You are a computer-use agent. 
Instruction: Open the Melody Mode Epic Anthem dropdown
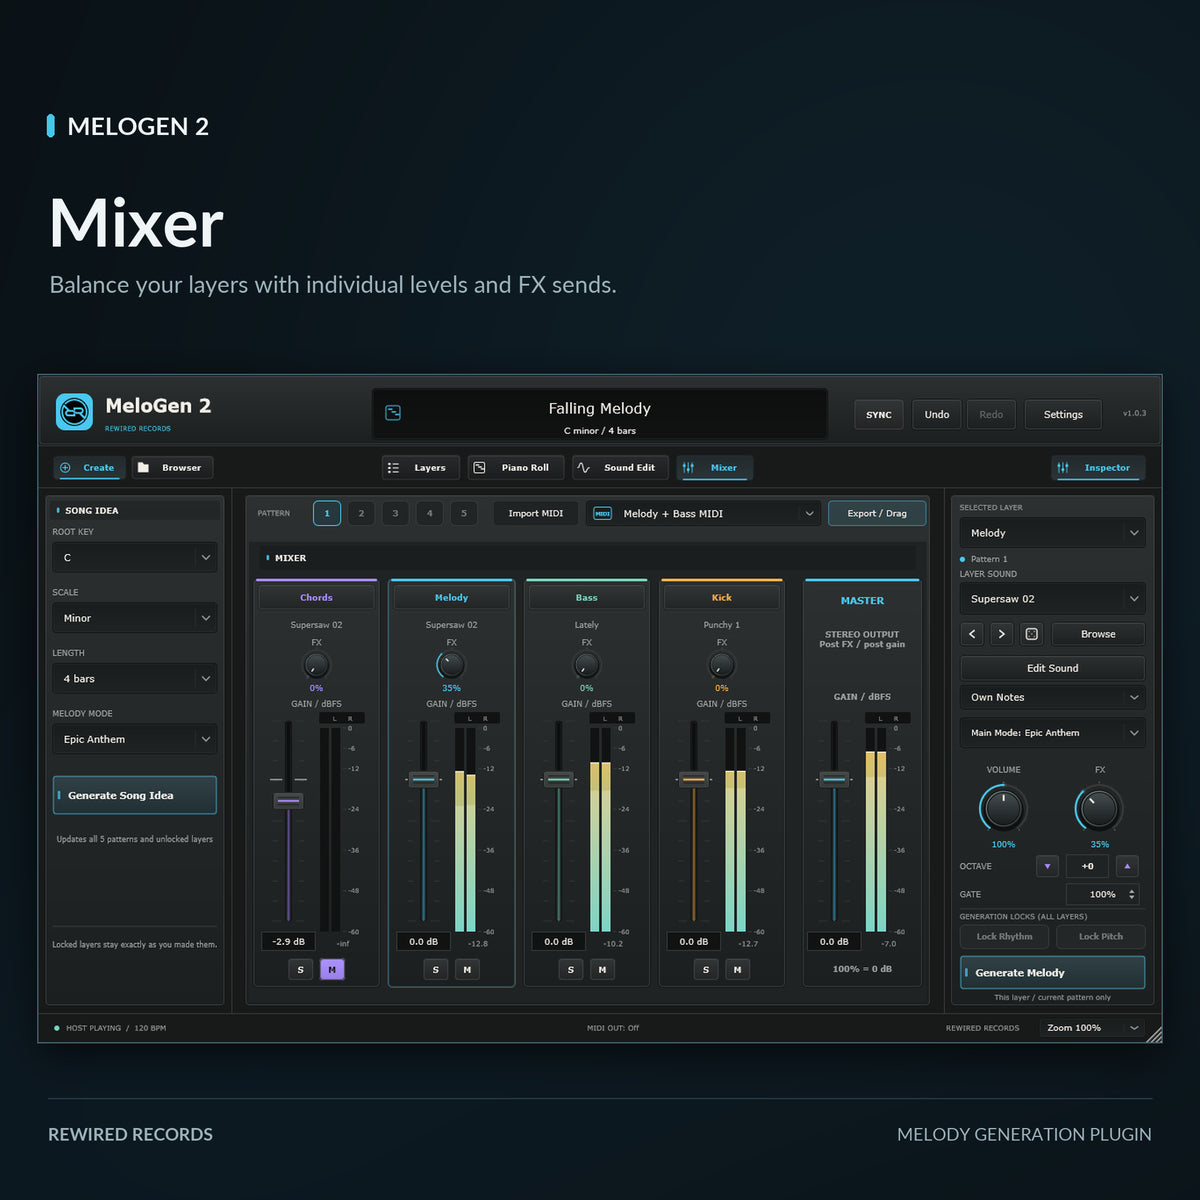pyautogui.click(x=135, y=739)
